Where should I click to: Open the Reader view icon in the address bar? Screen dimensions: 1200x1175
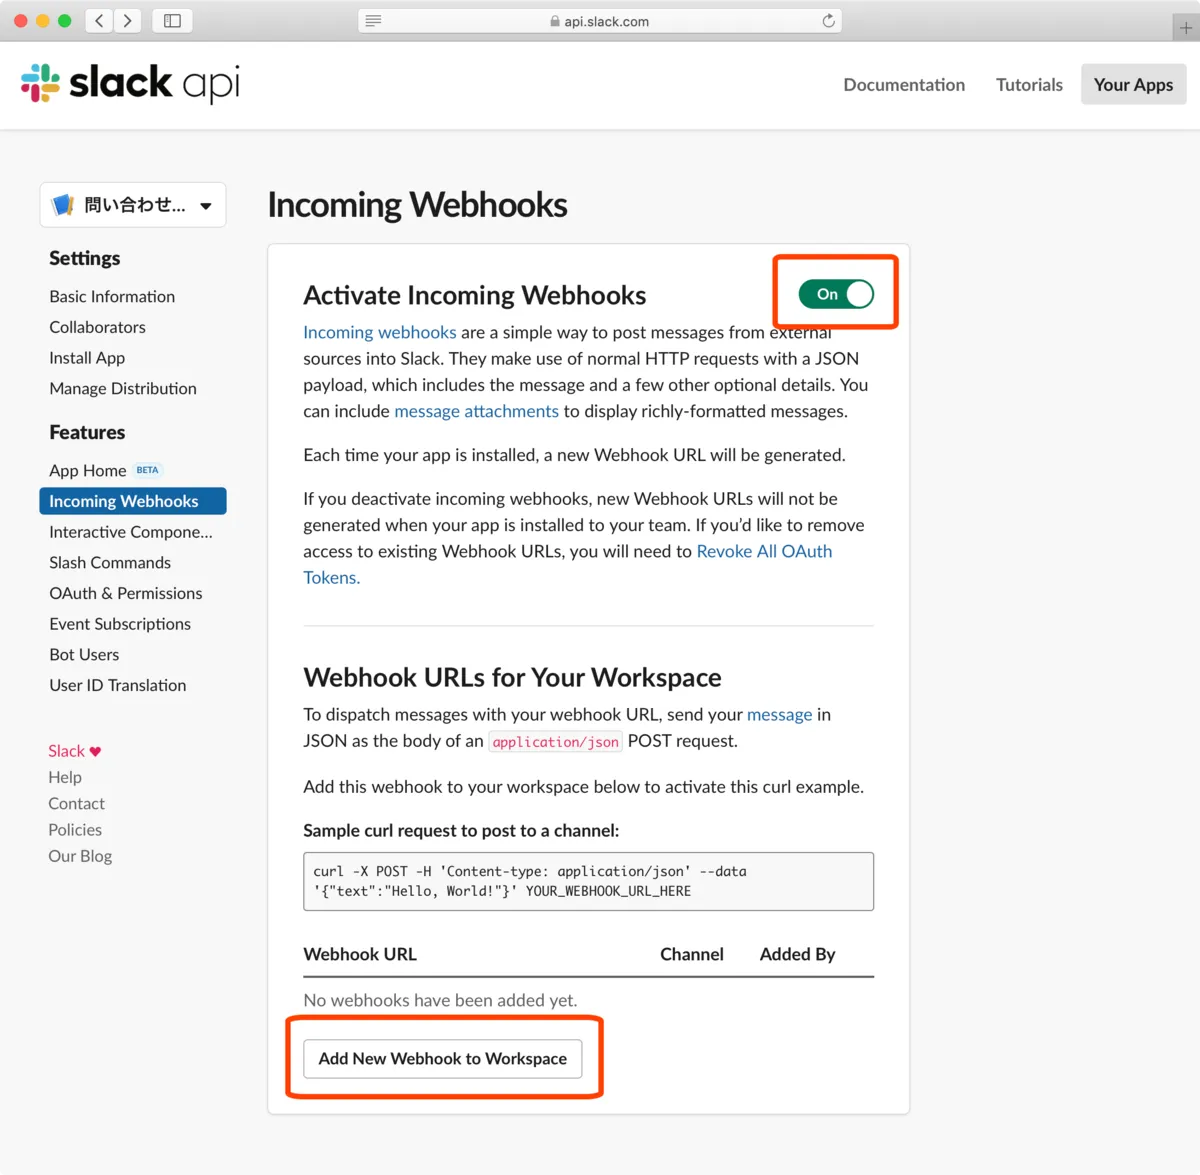[373, 21]
